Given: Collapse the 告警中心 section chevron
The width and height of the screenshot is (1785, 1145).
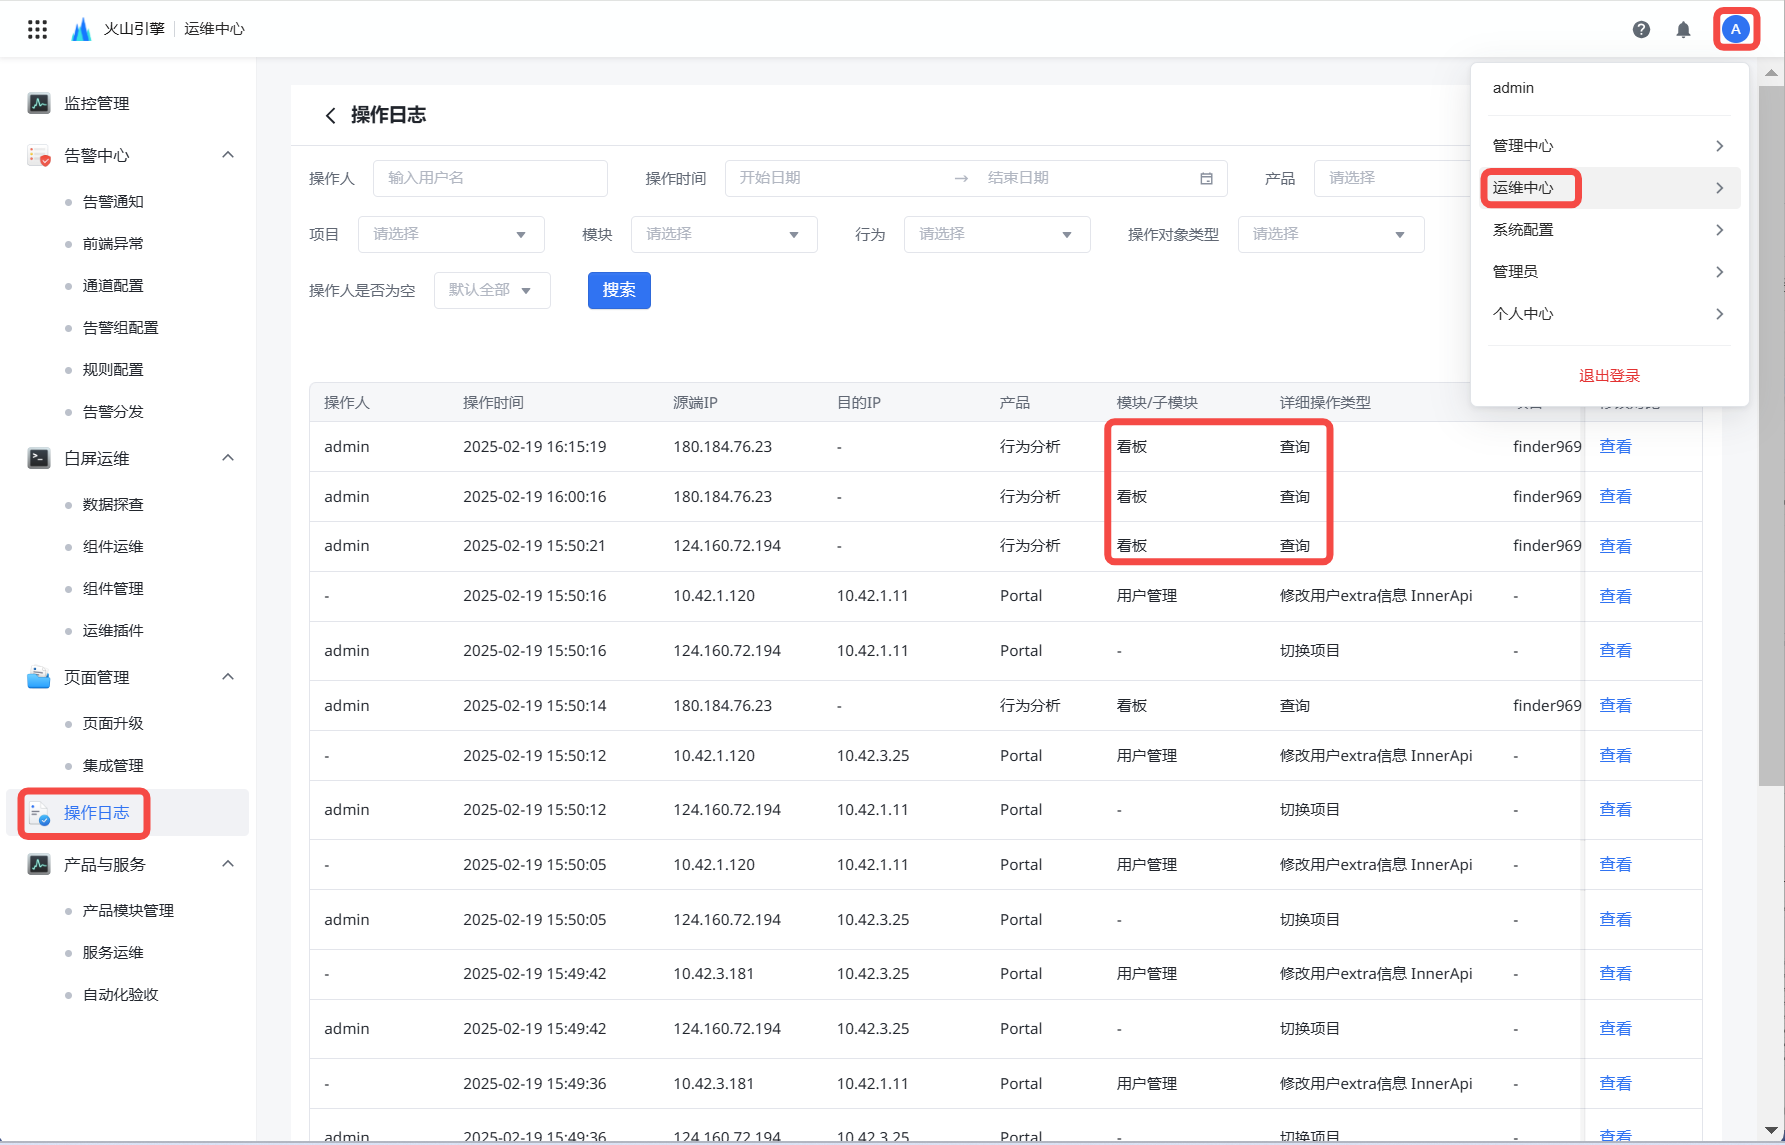Looking at the screenshot, I should tap(228, 155).
